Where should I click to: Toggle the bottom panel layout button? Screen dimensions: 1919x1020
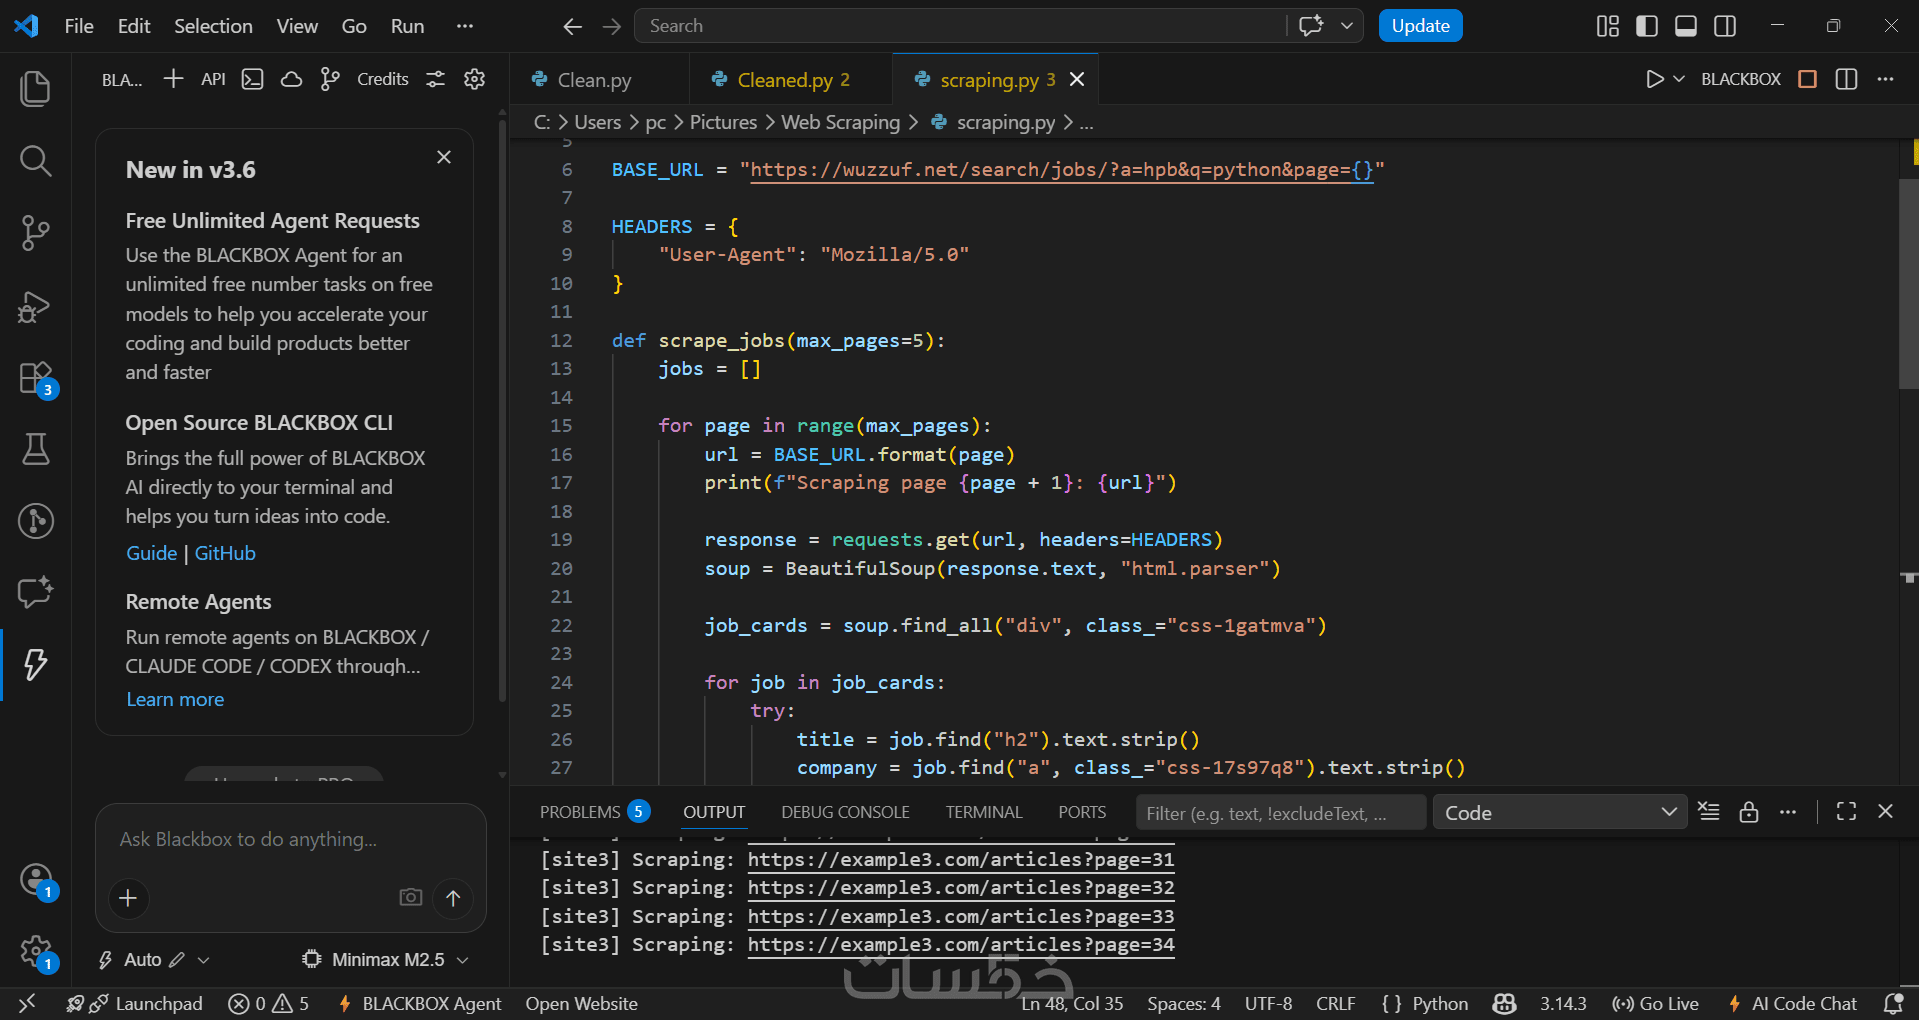tap(1685, 26)
